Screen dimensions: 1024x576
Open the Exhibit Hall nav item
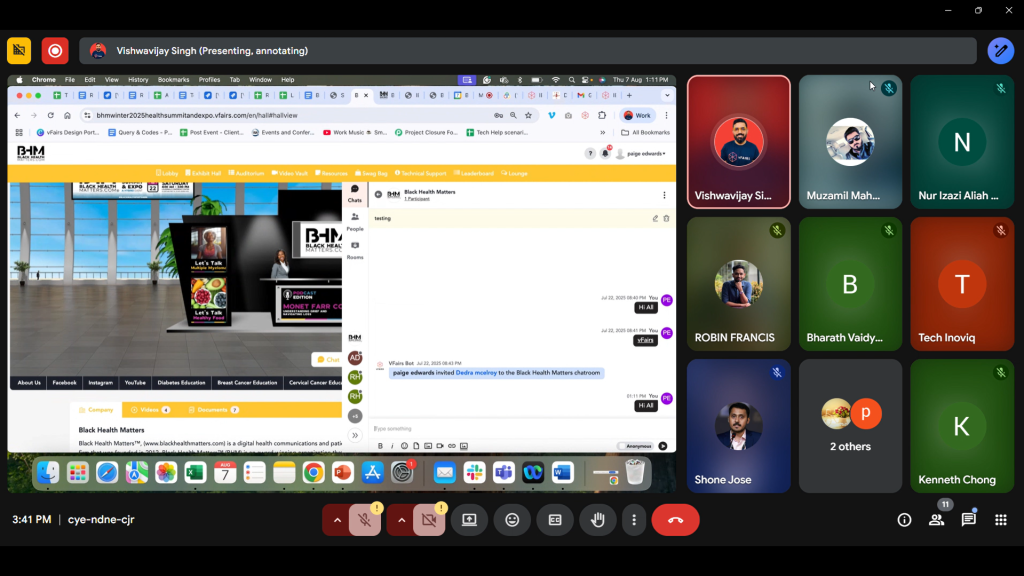point(203,174)
